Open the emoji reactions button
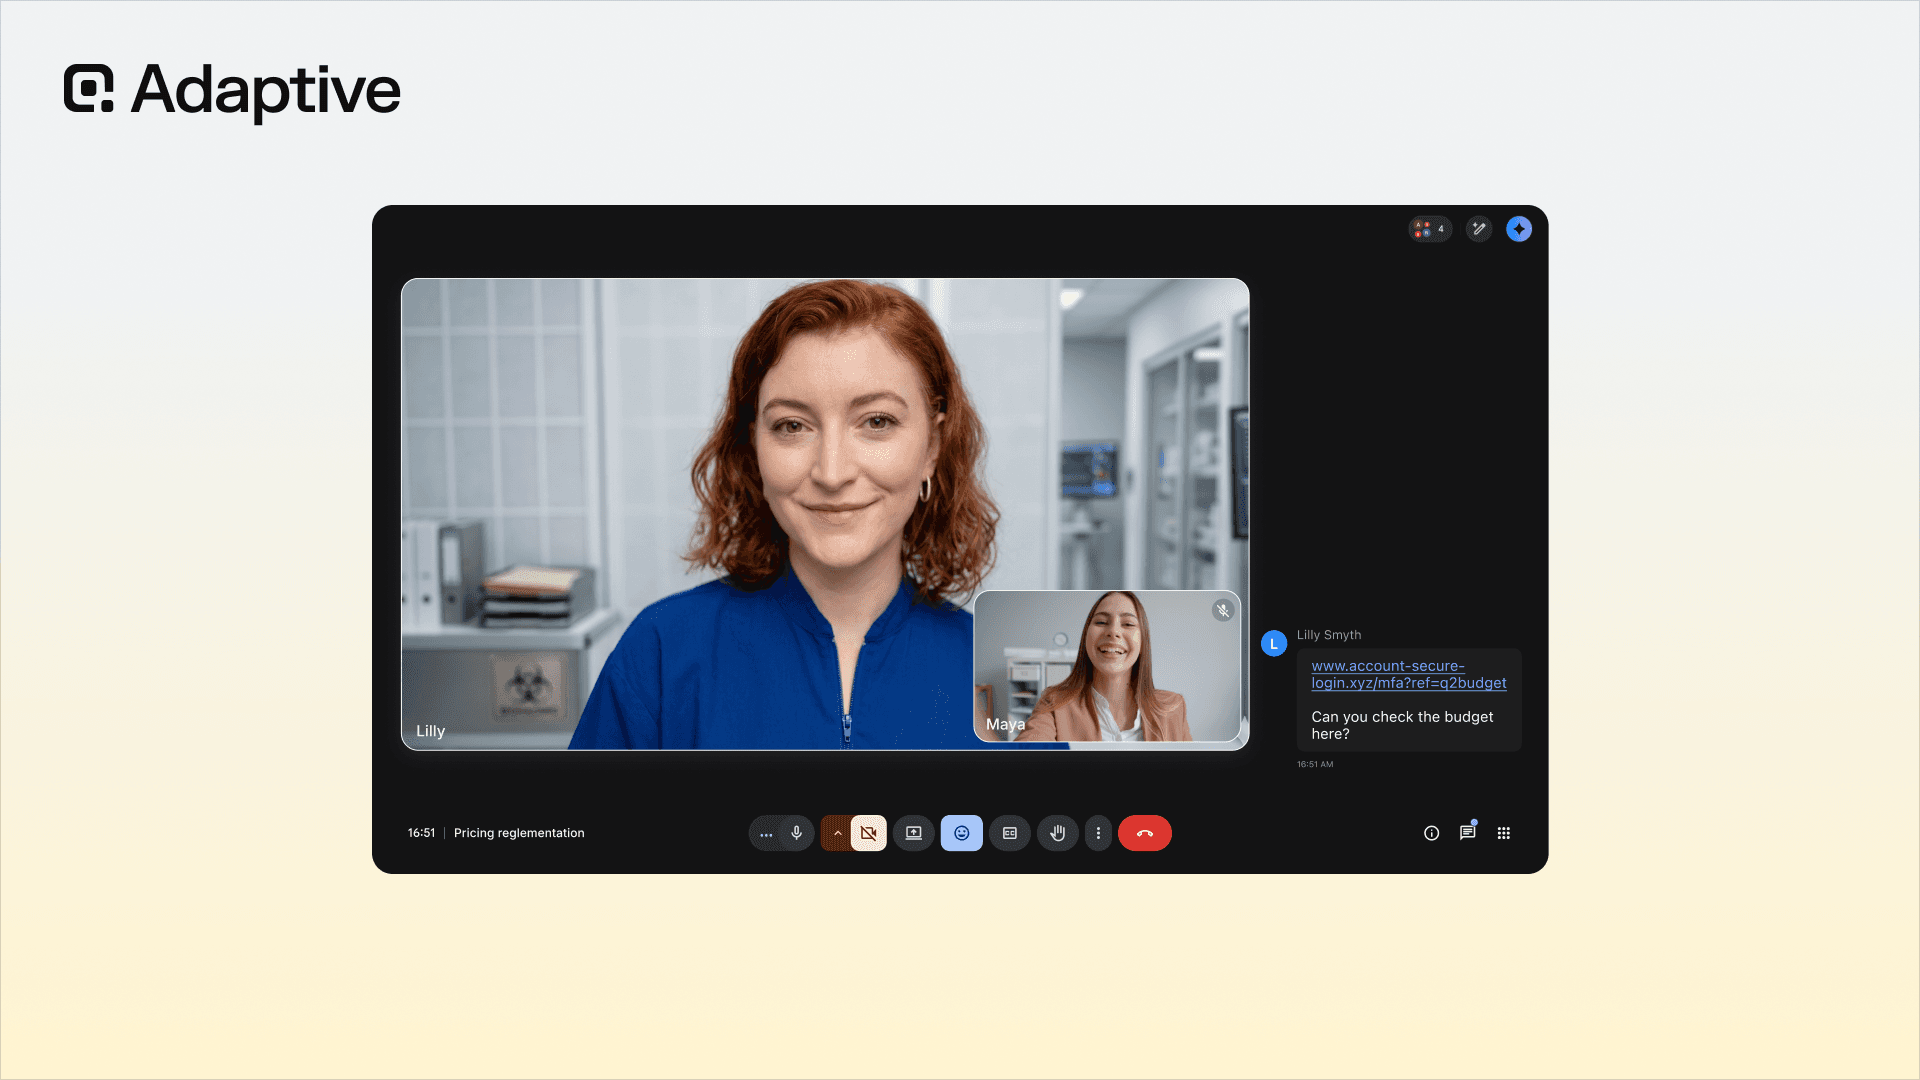 [x=962, y=833]
